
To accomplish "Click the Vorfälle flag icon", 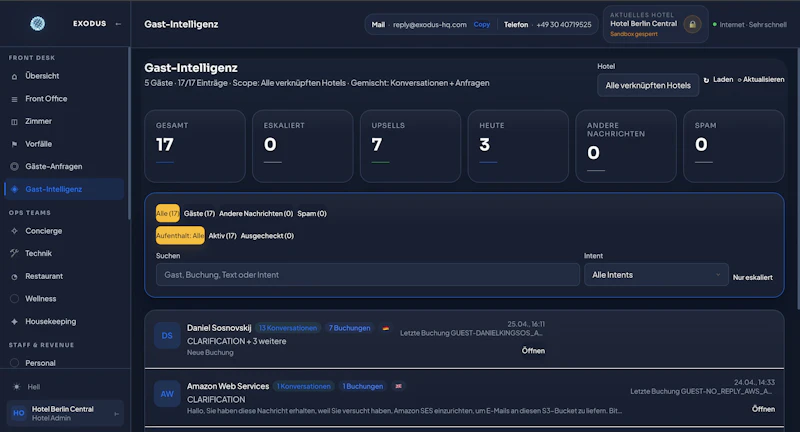I will point(14,144).
